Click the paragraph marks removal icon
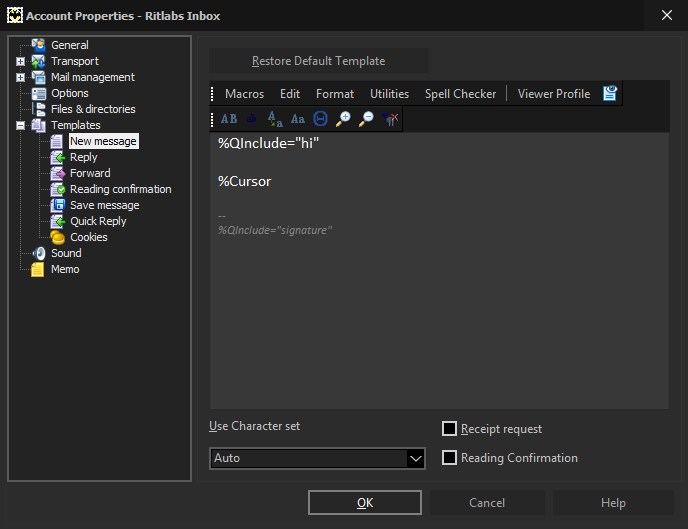This screenshot has height=529, width=688. click(390, 119)
